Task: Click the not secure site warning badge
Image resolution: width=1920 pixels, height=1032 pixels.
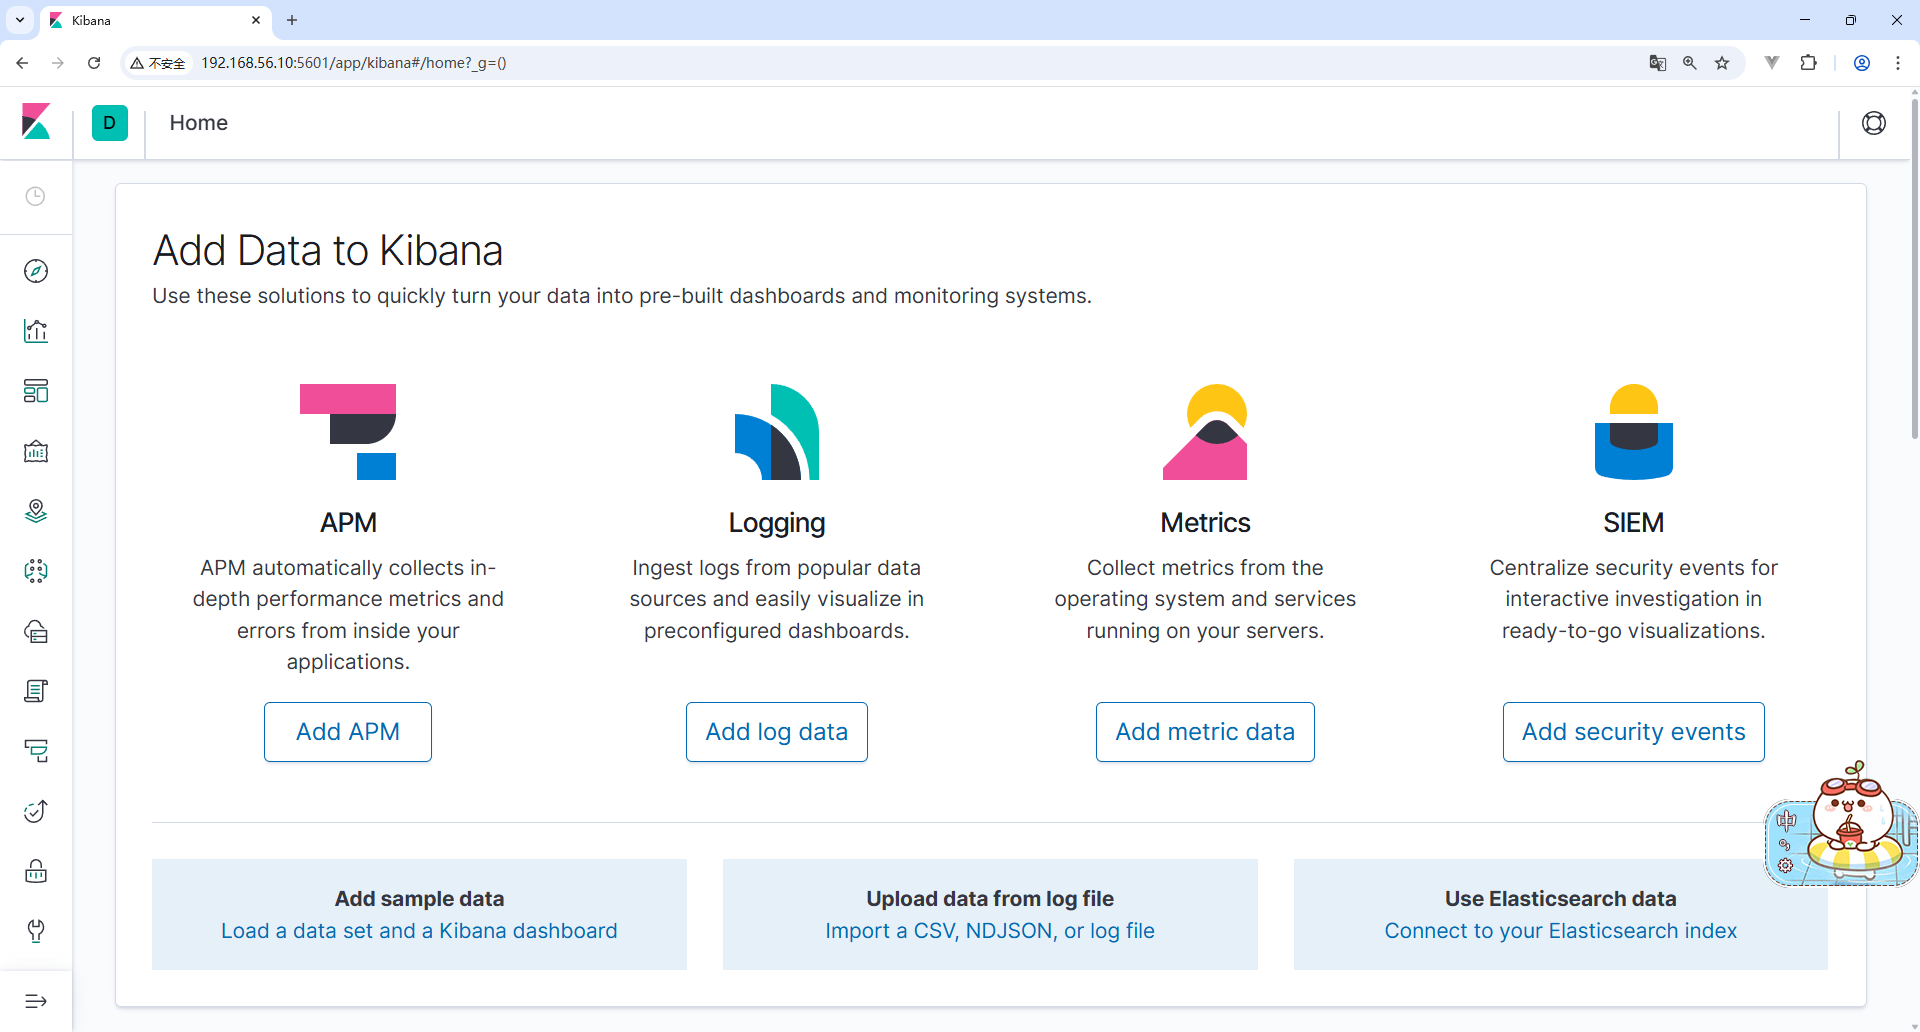Action: point(158,63)
